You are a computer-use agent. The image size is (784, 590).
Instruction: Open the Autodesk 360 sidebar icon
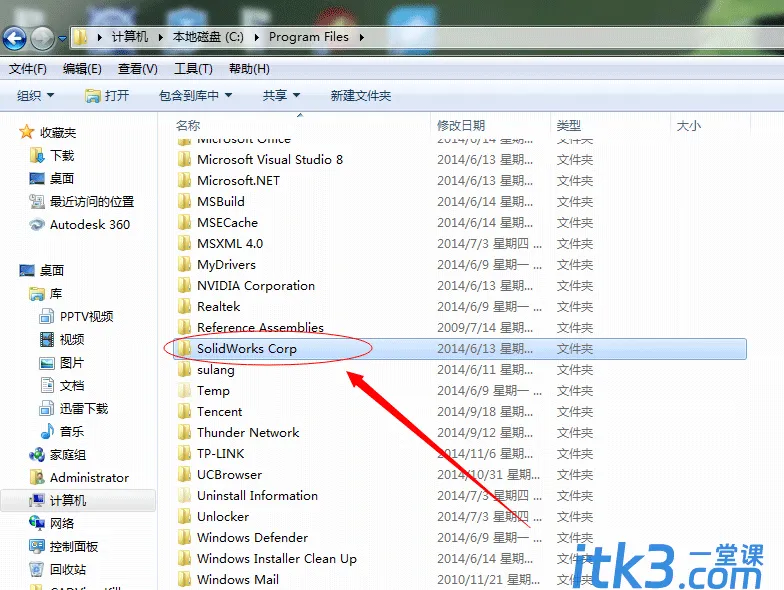pyautogui.click(x=37, y=224)
